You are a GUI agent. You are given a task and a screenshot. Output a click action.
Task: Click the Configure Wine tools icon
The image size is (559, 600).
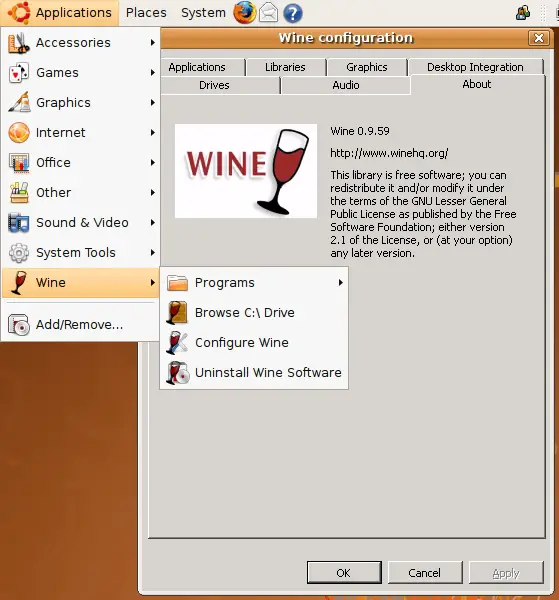pos(177,342)
